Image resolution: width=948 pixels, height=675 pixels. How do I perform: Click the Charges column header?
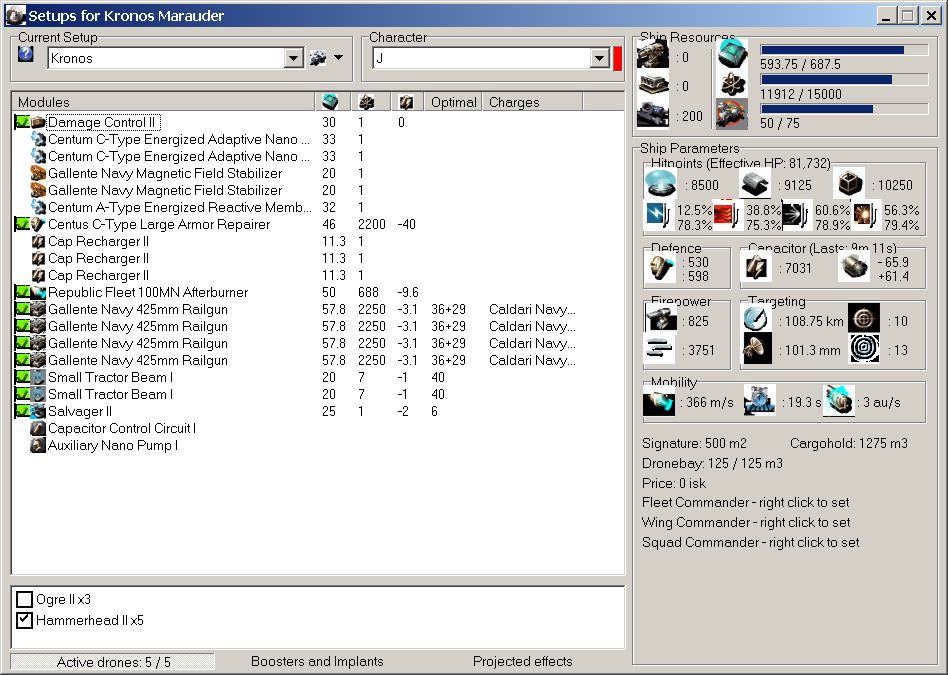click(x=532, y=102)
